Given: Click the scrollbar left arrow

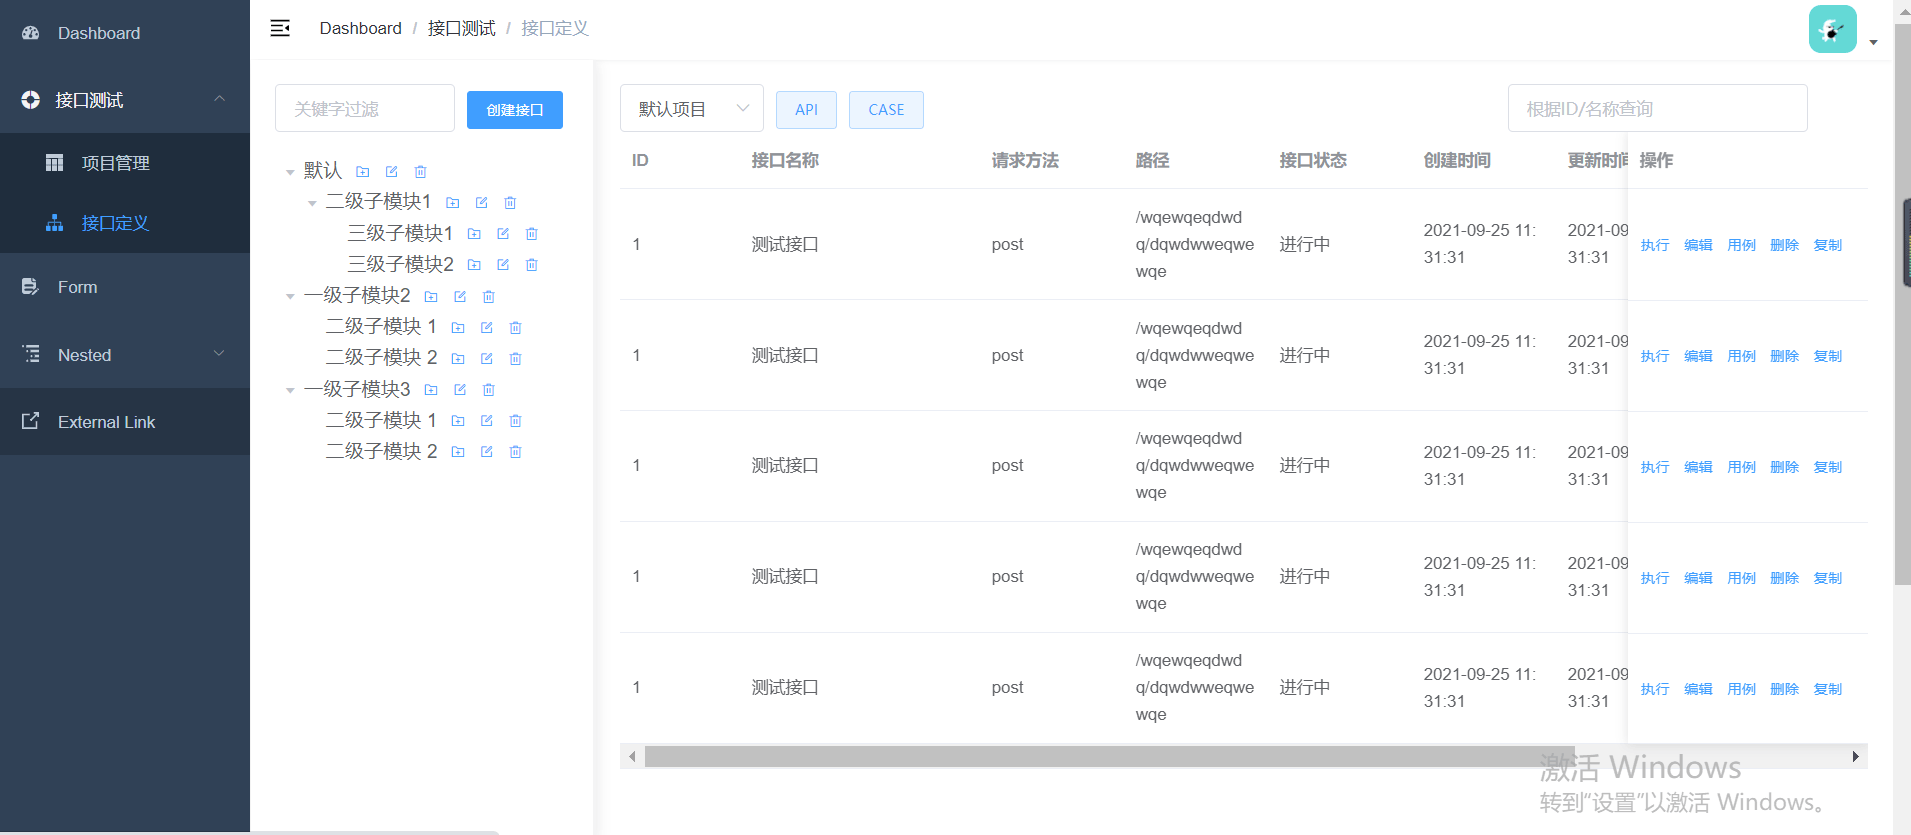Looking at the screenshot, I should tap(632, 757).
